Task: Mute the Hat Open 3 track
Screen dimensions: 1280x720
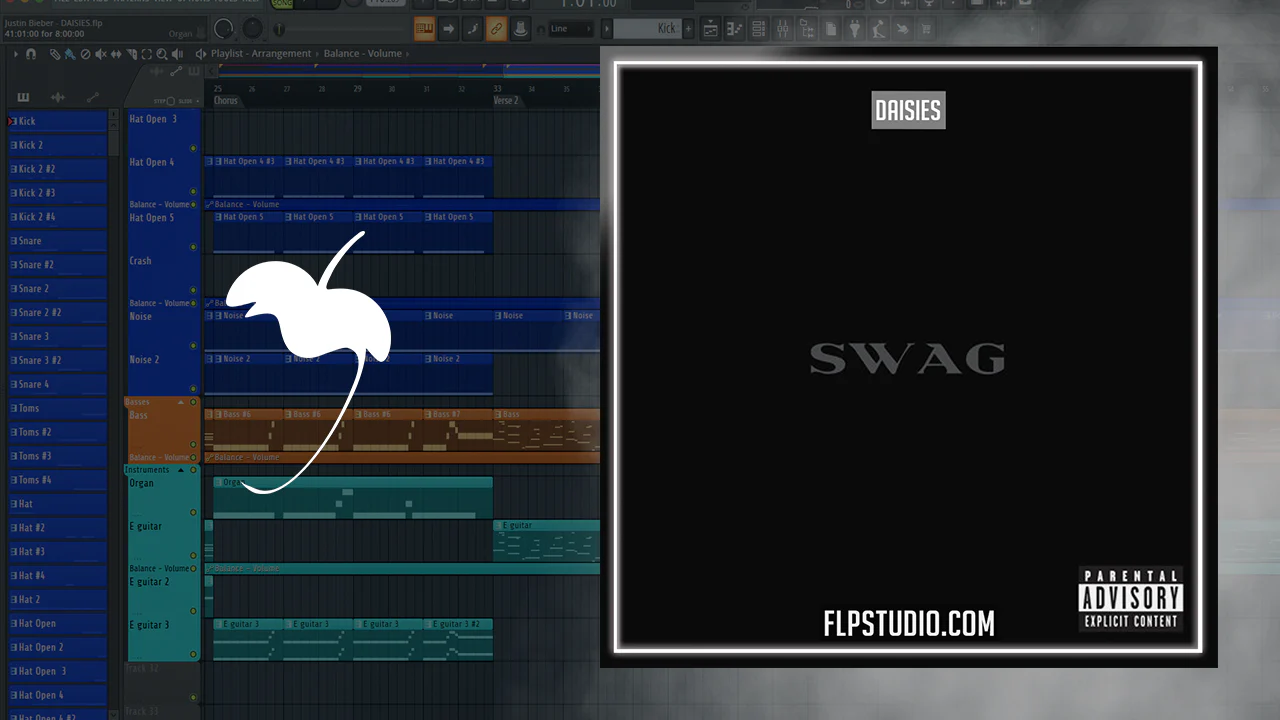Action: point(193,149)
